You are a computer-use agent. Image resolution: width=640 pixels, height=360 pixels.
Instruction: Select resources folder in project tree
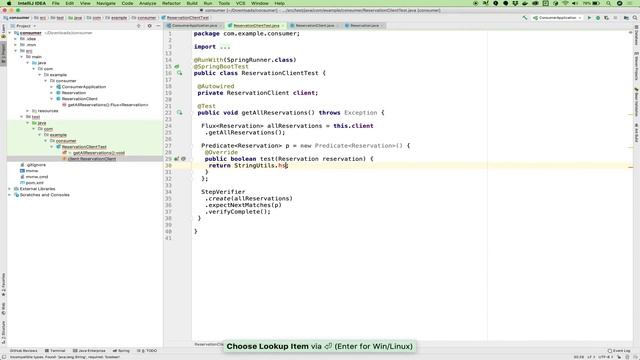[48, 111]
